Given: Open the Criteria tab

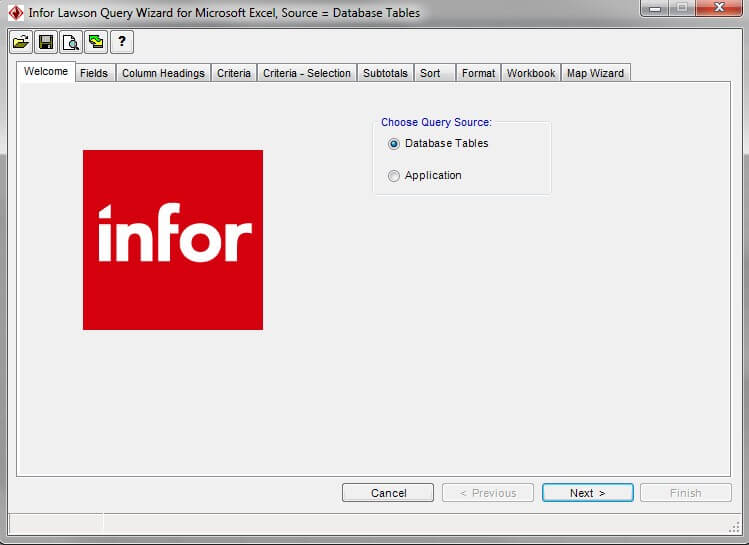Looking at the screenshot, I should pyautogui.click(x=234, y=73).
